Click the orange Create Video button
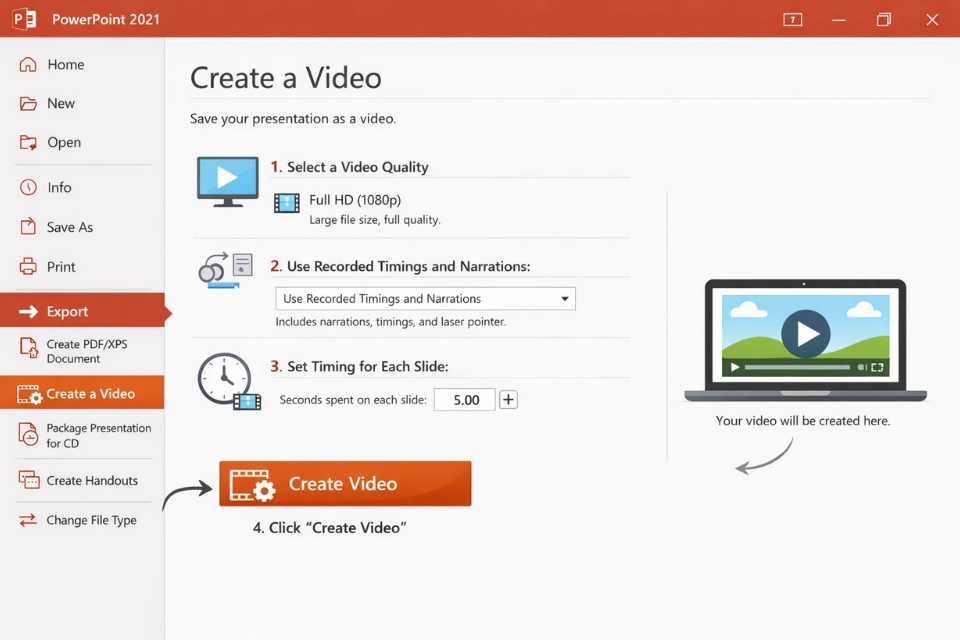960x640 pixels. click(x=344, y=483)
